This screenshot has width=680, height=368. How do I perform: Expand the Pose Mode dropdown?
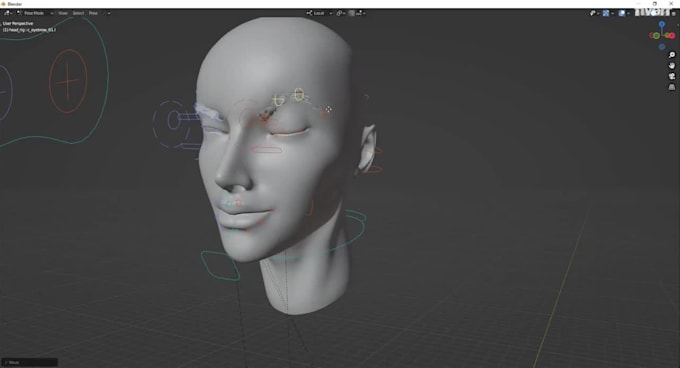coord(35,13)
